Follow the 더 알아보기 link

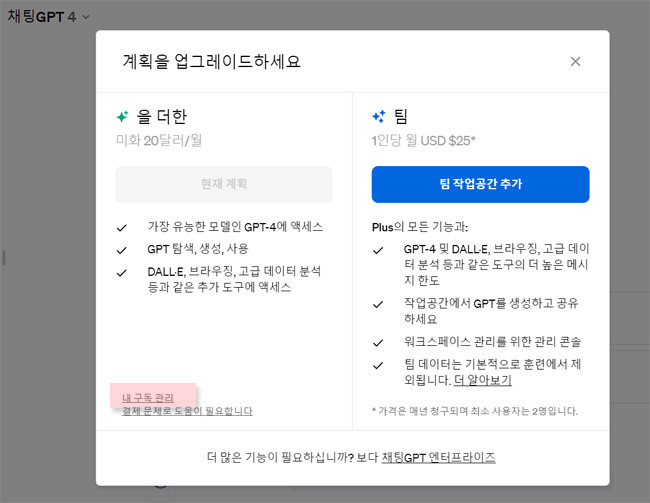(x=483, y=380)
